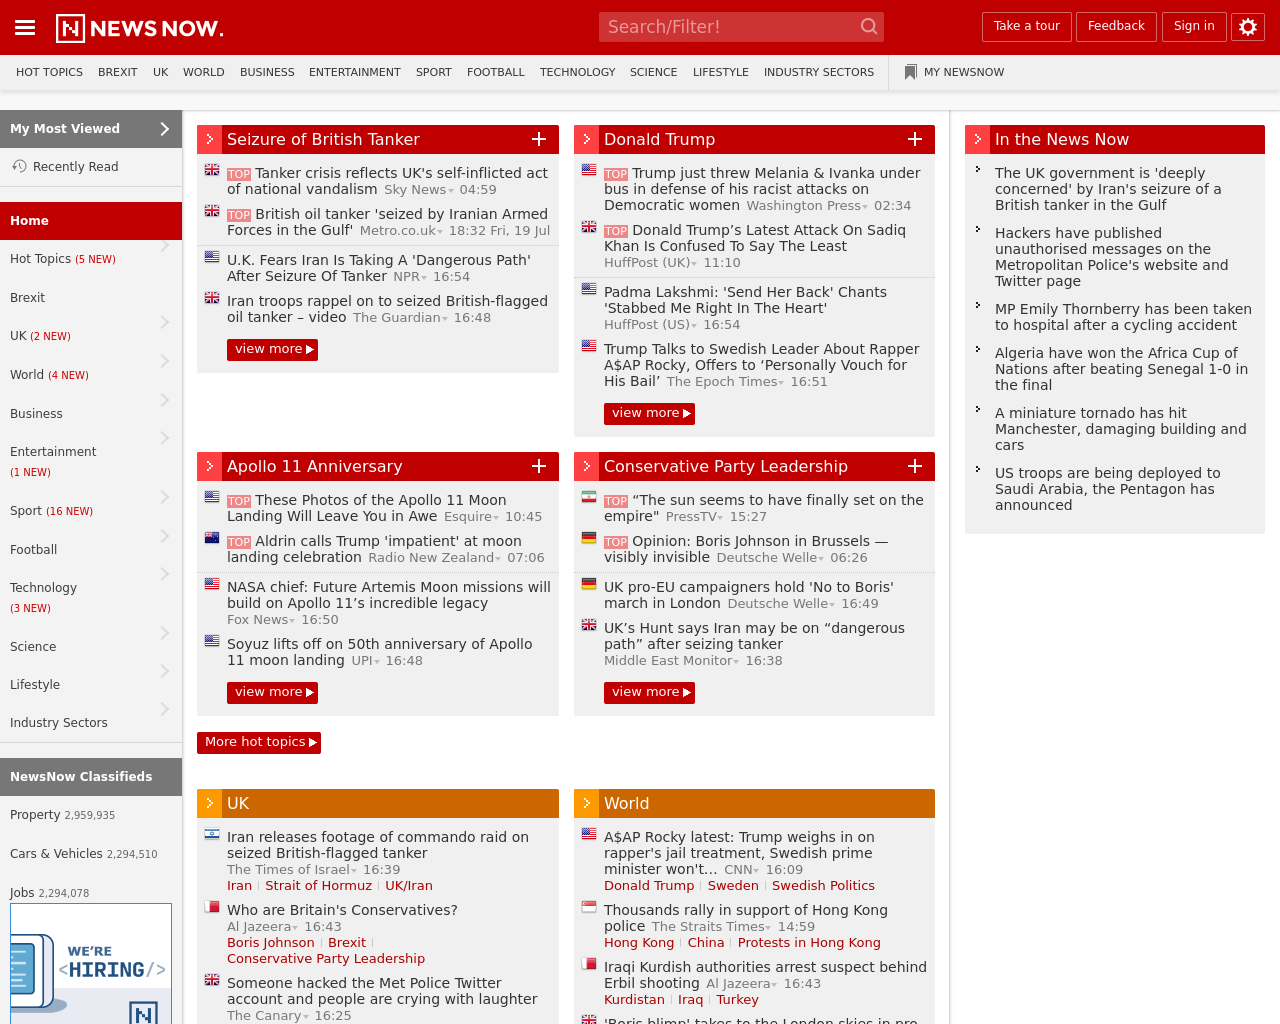The image size is (1280, 1024).
Task: Switch to the FOOTBALL tab
Action: [495, 70]
